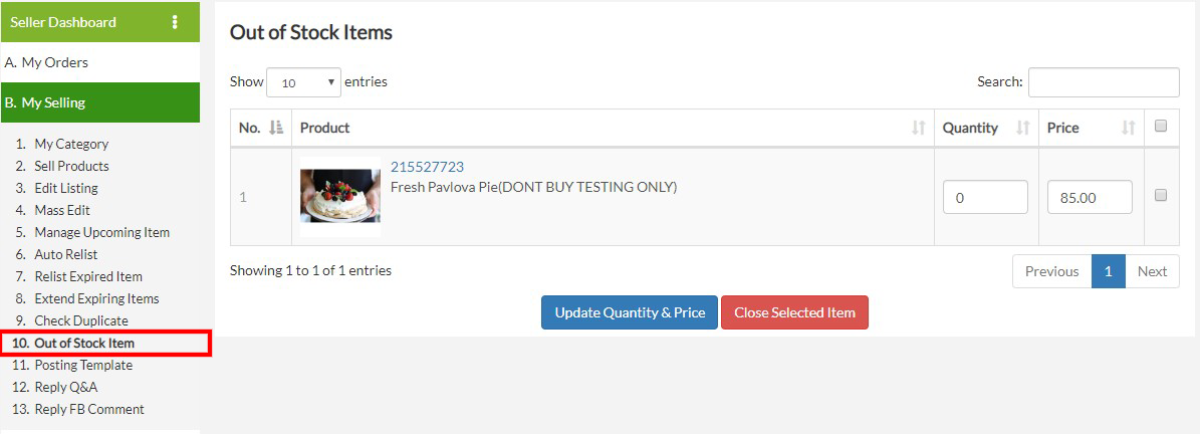The width and height of the screenshot is (1200, 434).
Task: Click Close Selected Item button
Action: click(795, 312)
